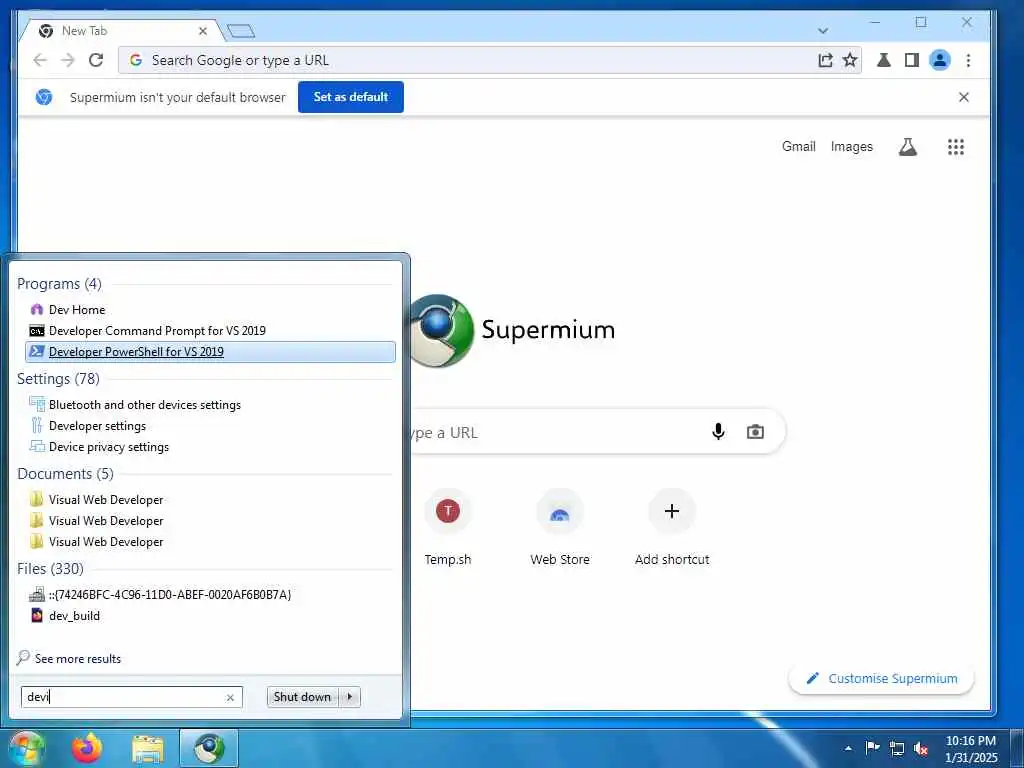1024x768 pixels.
Task: Open the tab search dropdown chevron
Action: point(823,31)
